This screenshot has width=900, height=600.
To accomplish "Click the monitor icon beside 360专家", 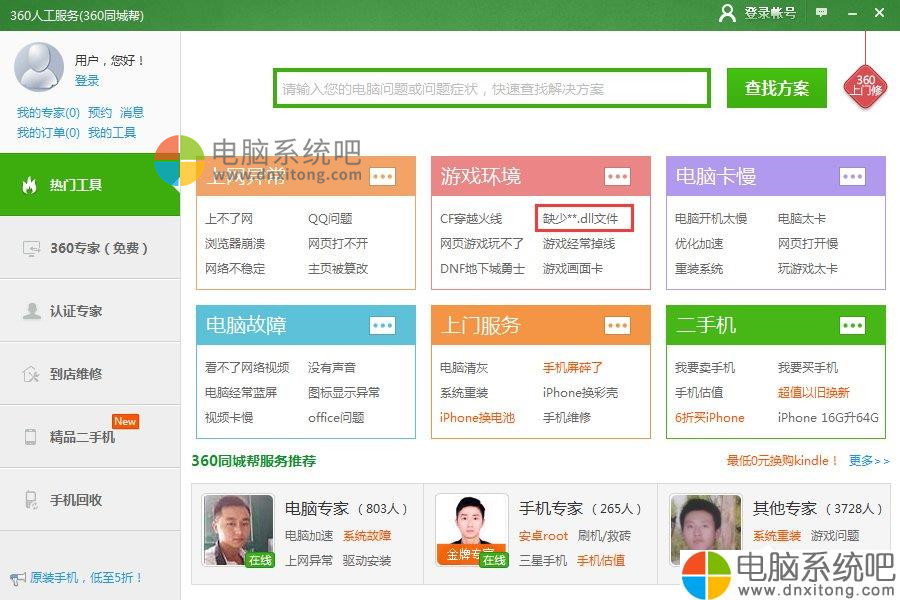I will [x=31, y=249].
